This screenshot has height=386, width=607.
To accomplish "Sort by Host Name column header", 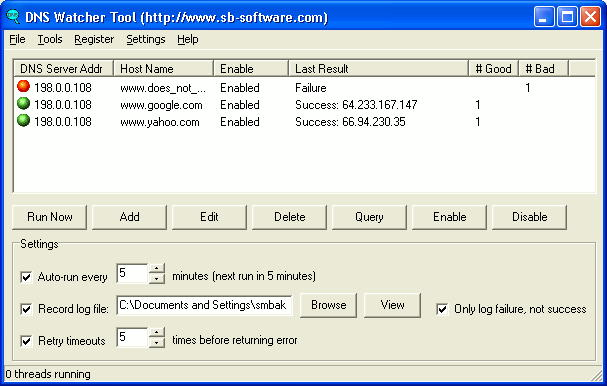I will coord(163,69).
